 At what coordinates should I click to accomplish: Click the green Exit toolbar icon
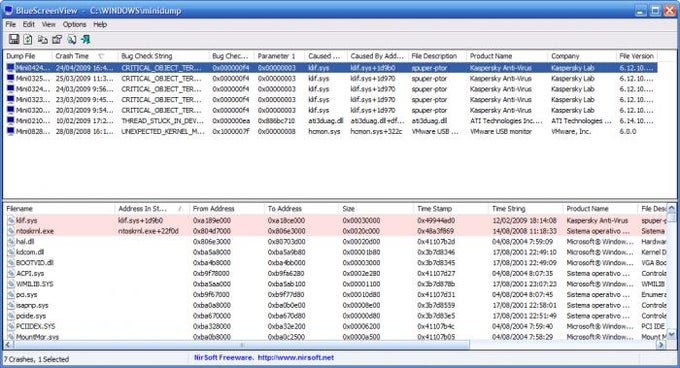[86, 39]
